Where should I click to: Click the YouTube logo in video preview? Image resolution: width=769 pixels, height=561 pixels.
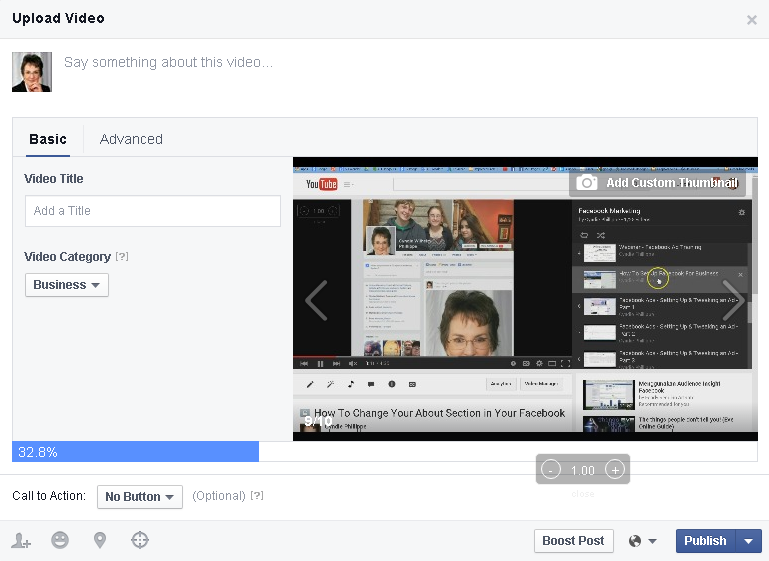pos(321,184)
